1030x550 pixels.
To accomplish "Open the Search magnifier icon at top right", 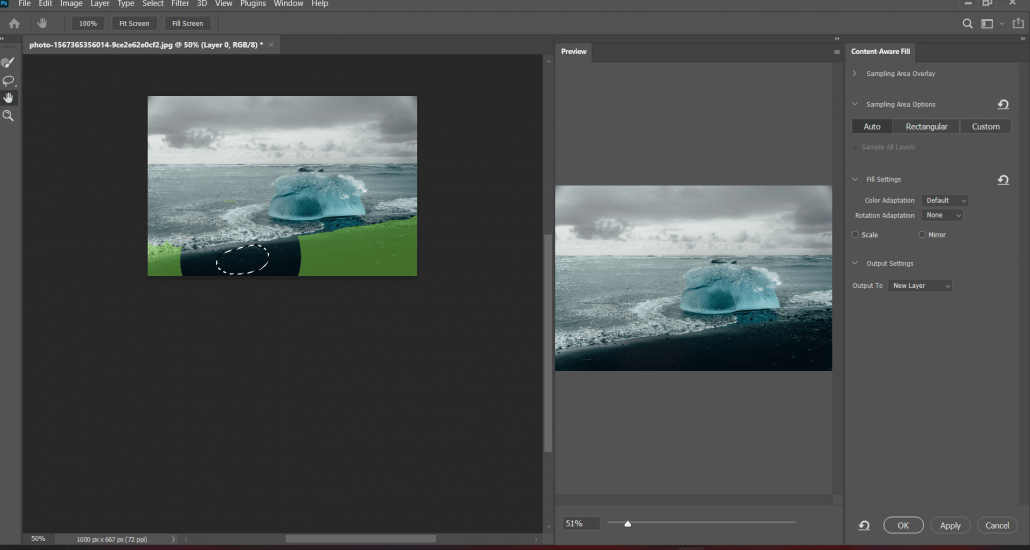I will tap(967, 24).
